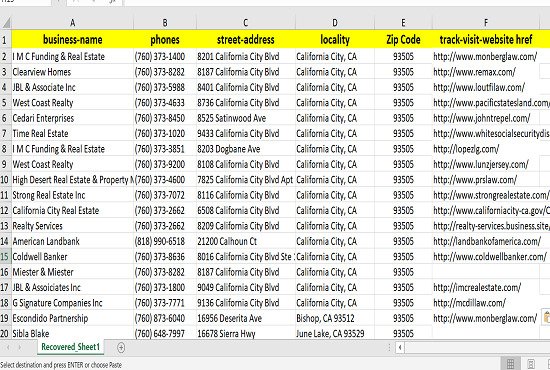Select the Escondido Partnership cell
Image resolution: width=550 pixels, height=370 pixels.
point(73,318)
